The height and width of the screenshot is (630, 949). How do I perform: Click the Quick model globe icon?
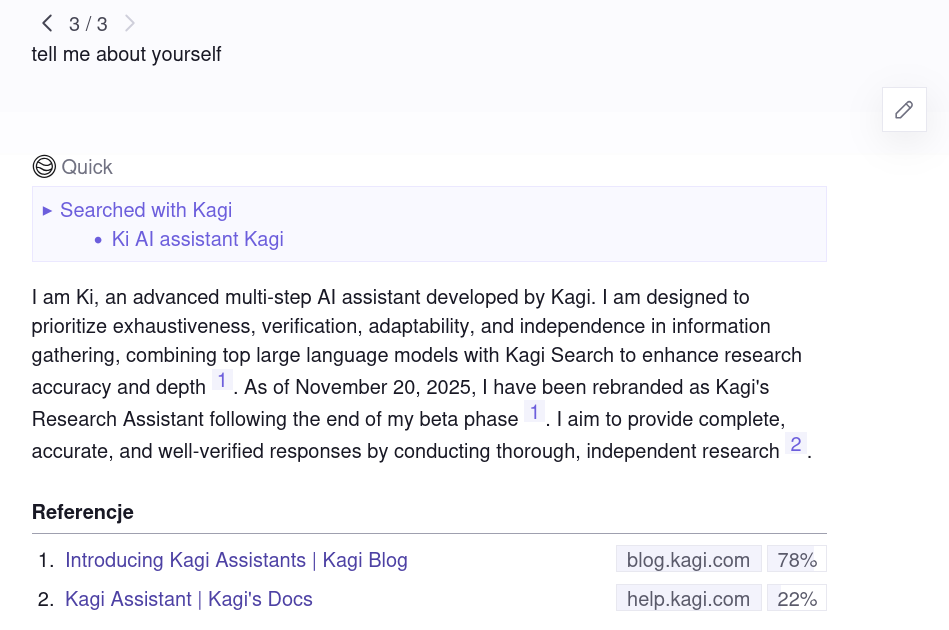pyautogui.click(x=44, y=167)
